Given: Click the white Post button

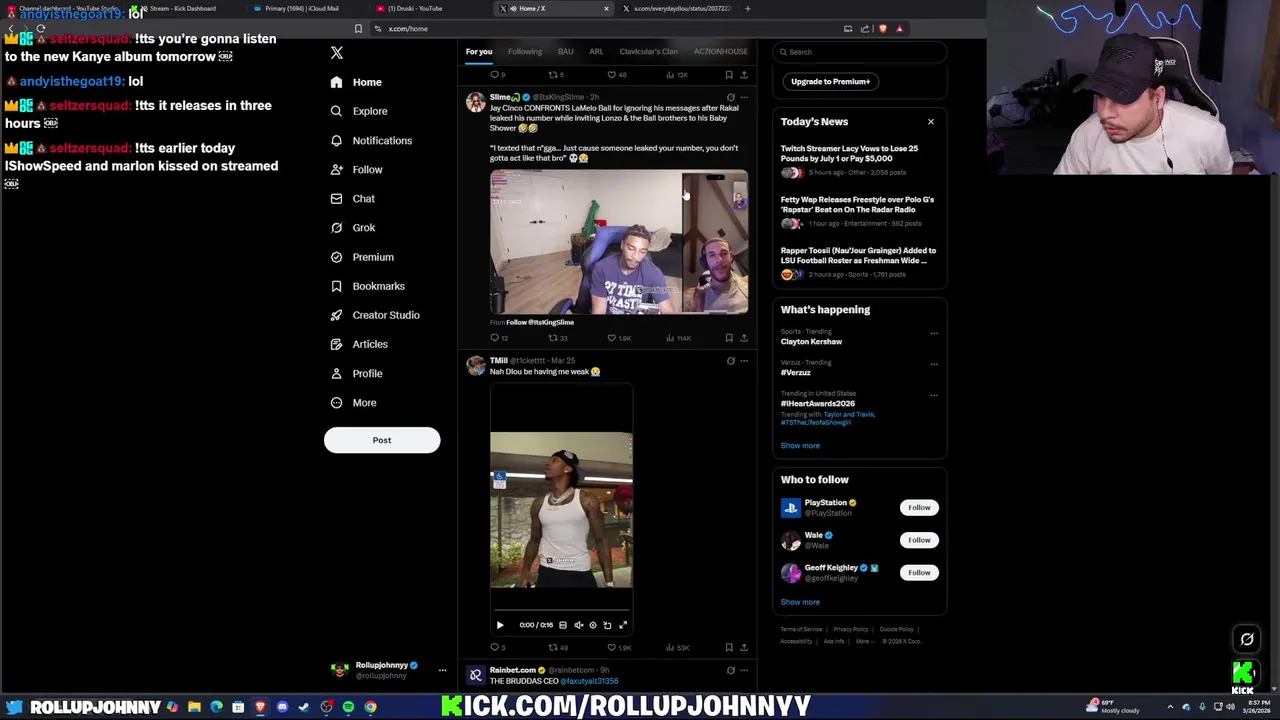Looking at the screenshot, I should coord(382,440).
